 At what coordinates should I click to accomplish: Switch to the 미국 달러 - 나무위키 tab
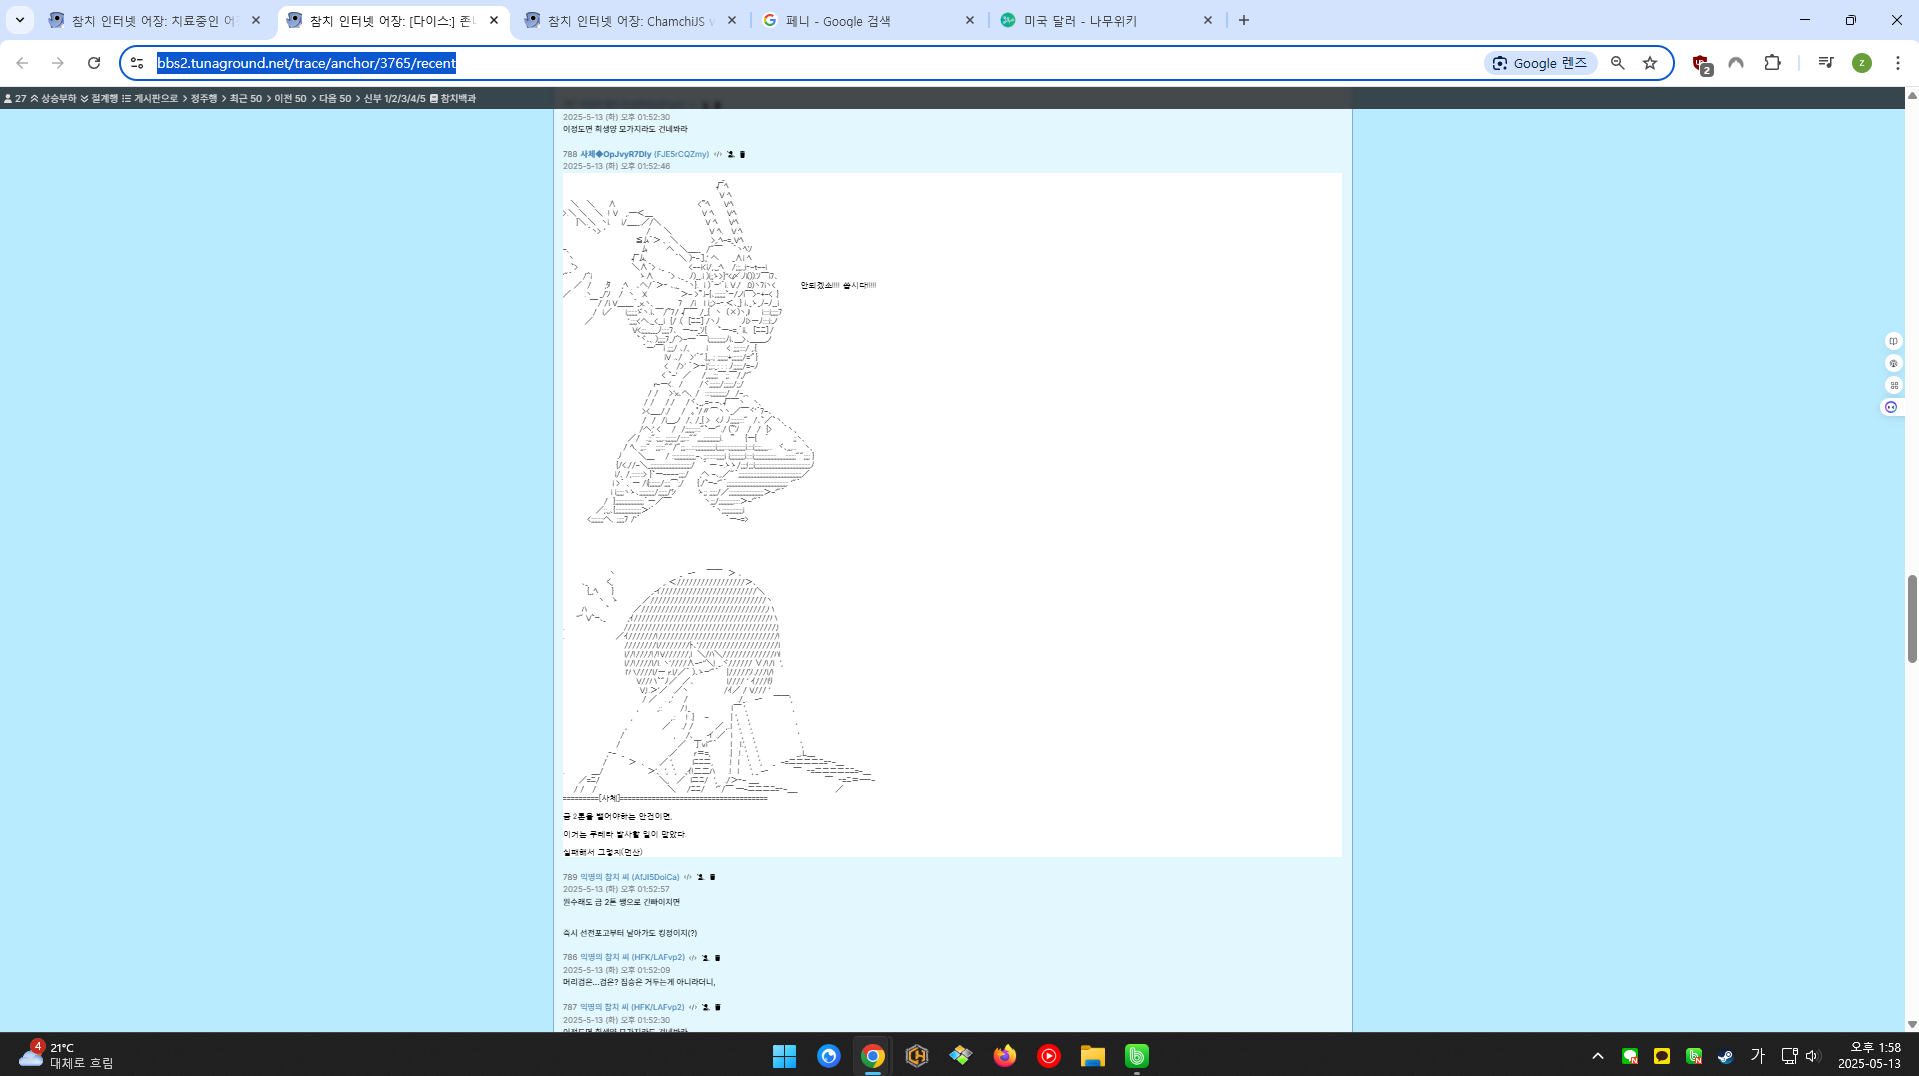click(x=1105, y=20)
